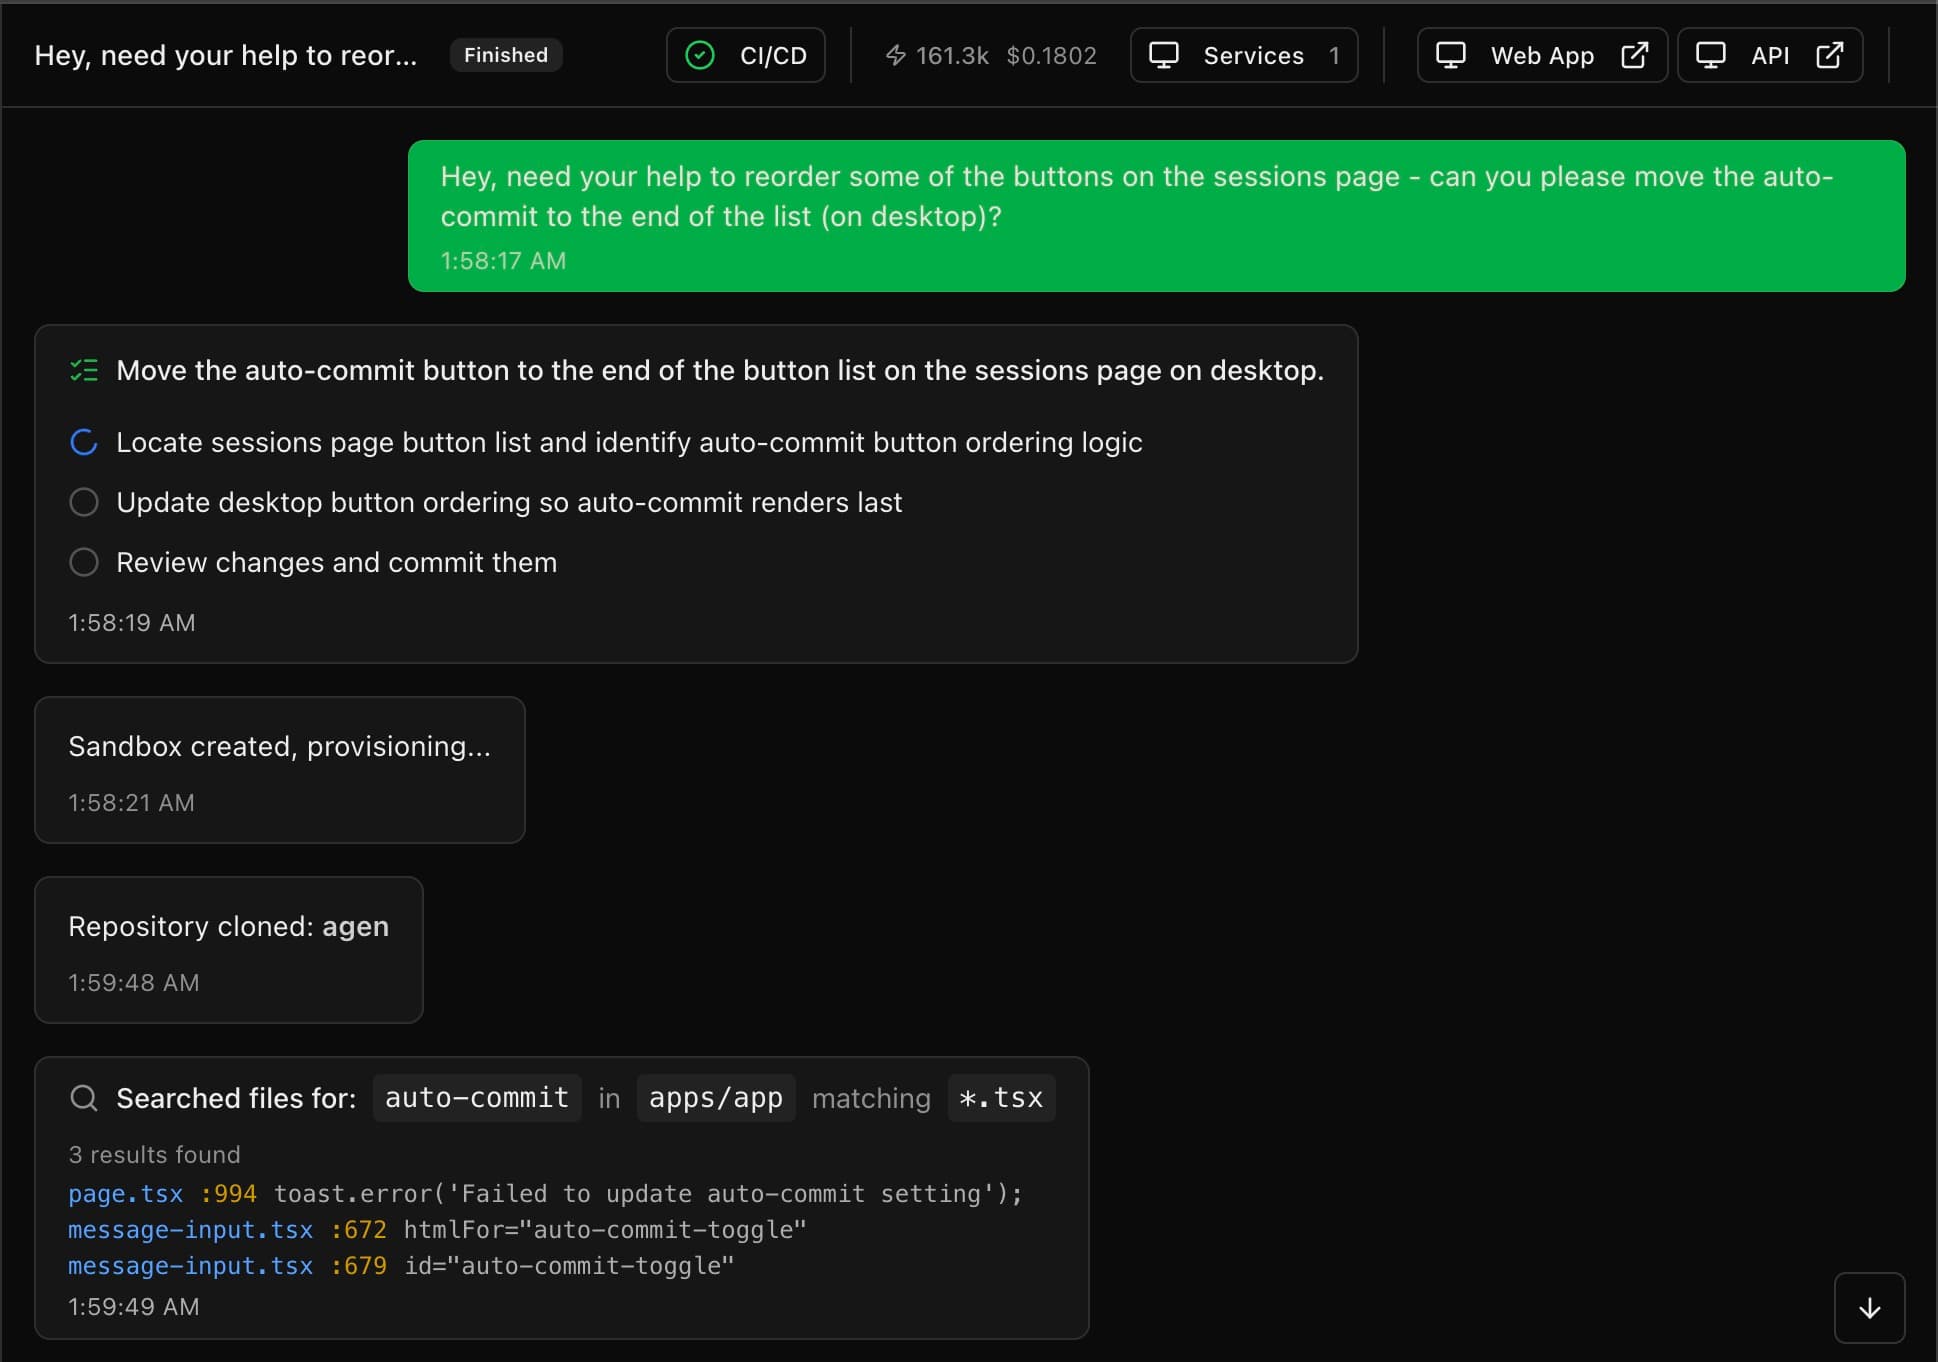Open message-input.tsx line 672 result
The height and width of the screenshot is (1362, 1938).
[190, 1230]
